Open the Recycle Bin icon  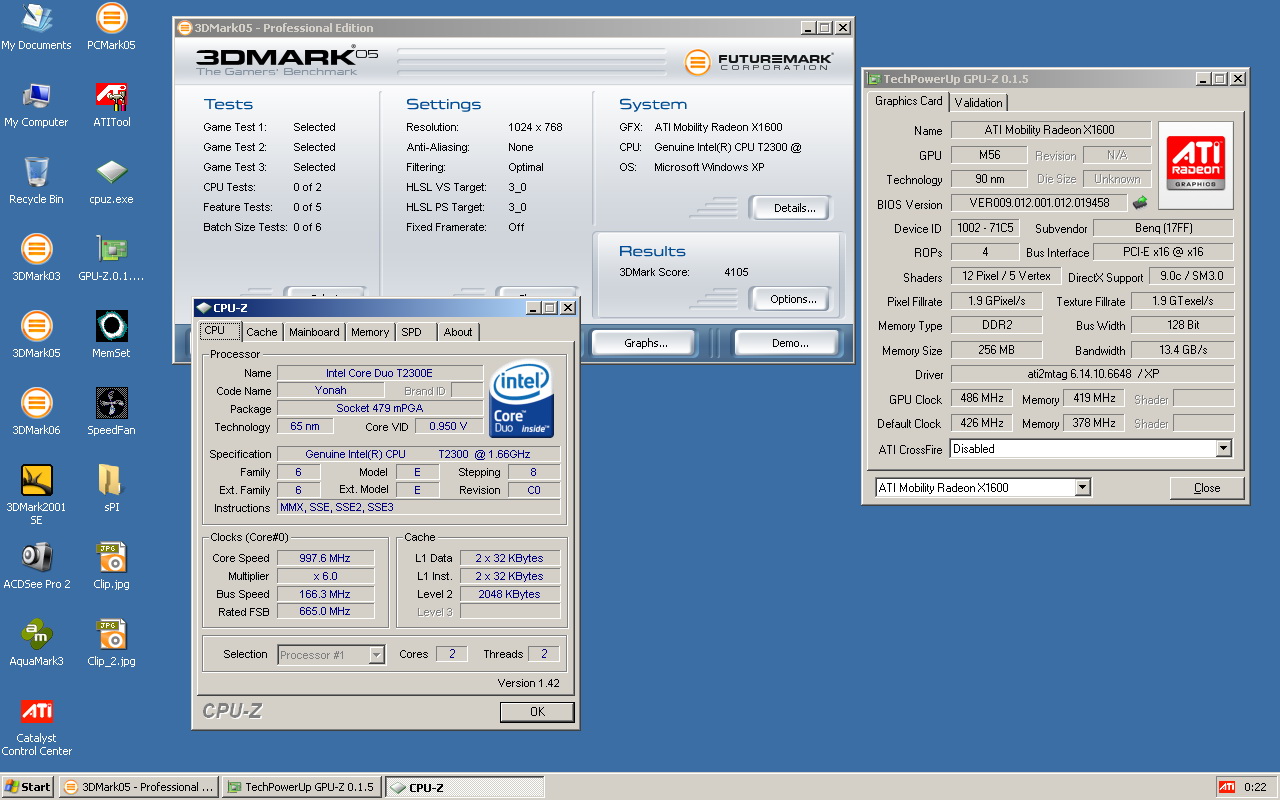pos(36,181)
